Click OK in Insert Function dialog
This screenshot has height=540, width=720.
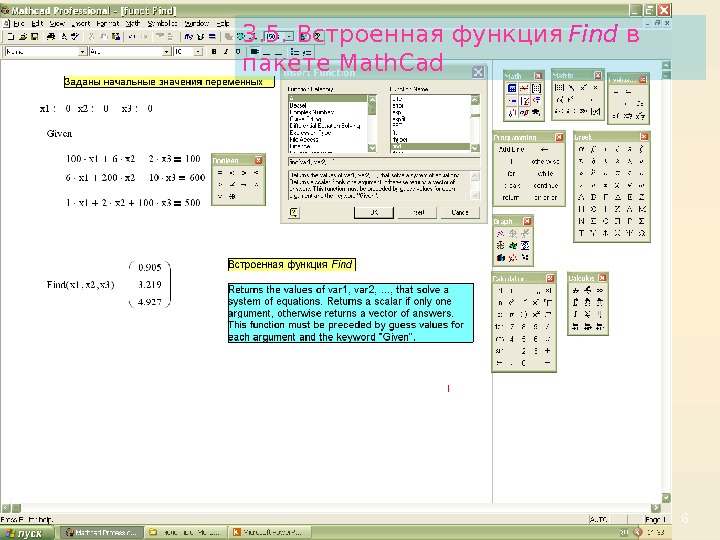pyautogui.click(x=374, y=212)
